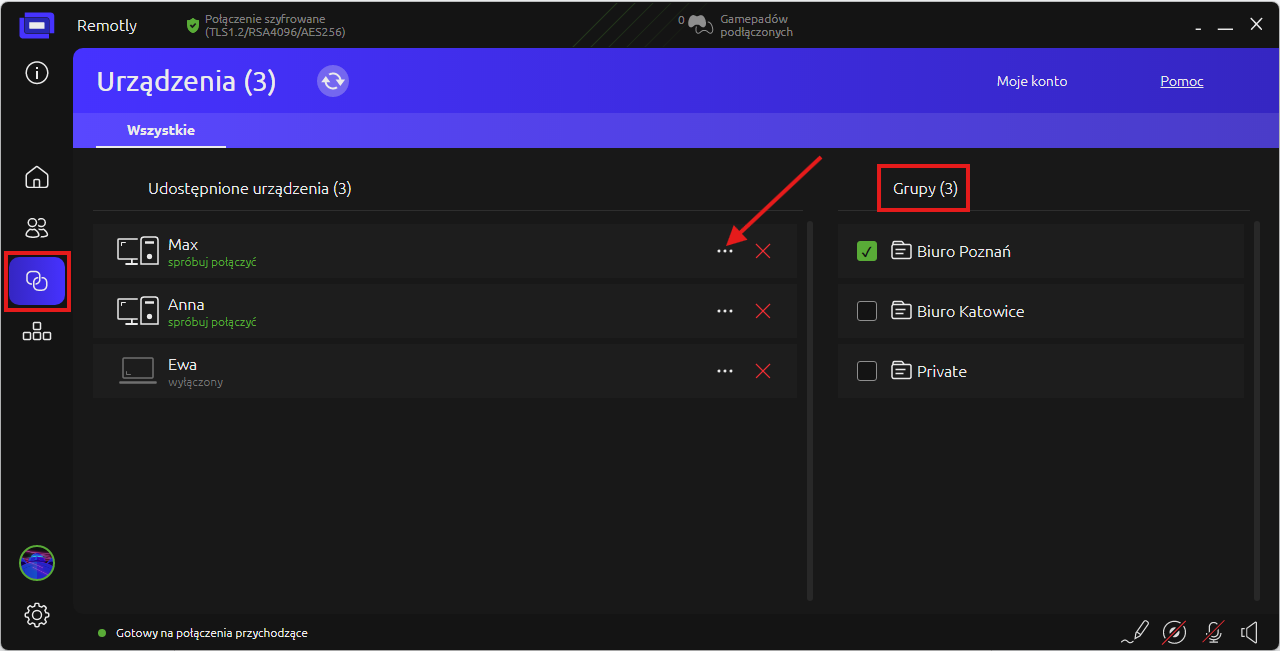Check the Biuro Katowice group checkbox
Image resolution: width=1280 pixels, height=651 pixels.
pos(867,311)
